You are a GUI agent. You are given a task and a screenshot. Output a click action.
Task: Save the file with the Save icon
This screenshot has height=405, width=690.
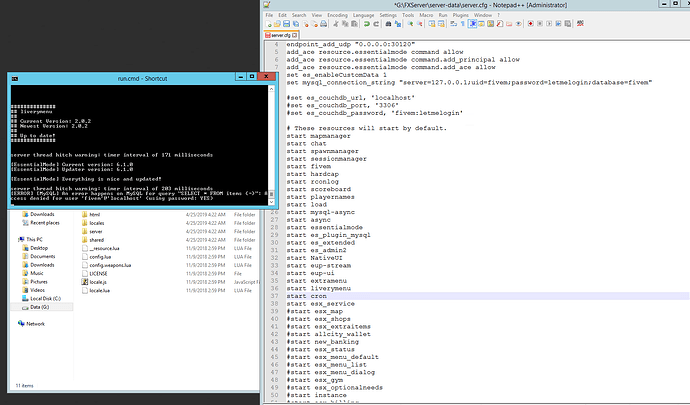click(x=286, y=24)
